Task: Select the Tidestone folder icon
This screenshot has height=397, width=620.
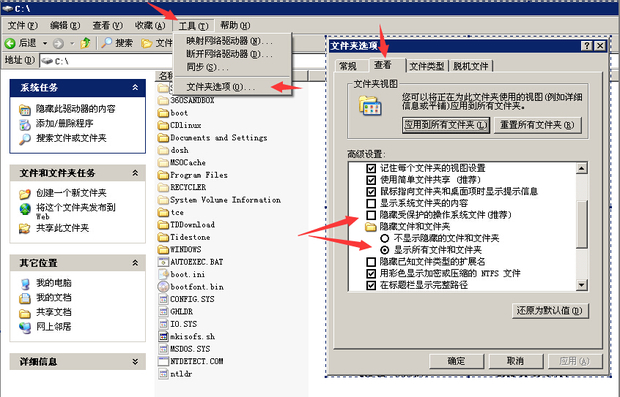Action: tap(163, 237)
